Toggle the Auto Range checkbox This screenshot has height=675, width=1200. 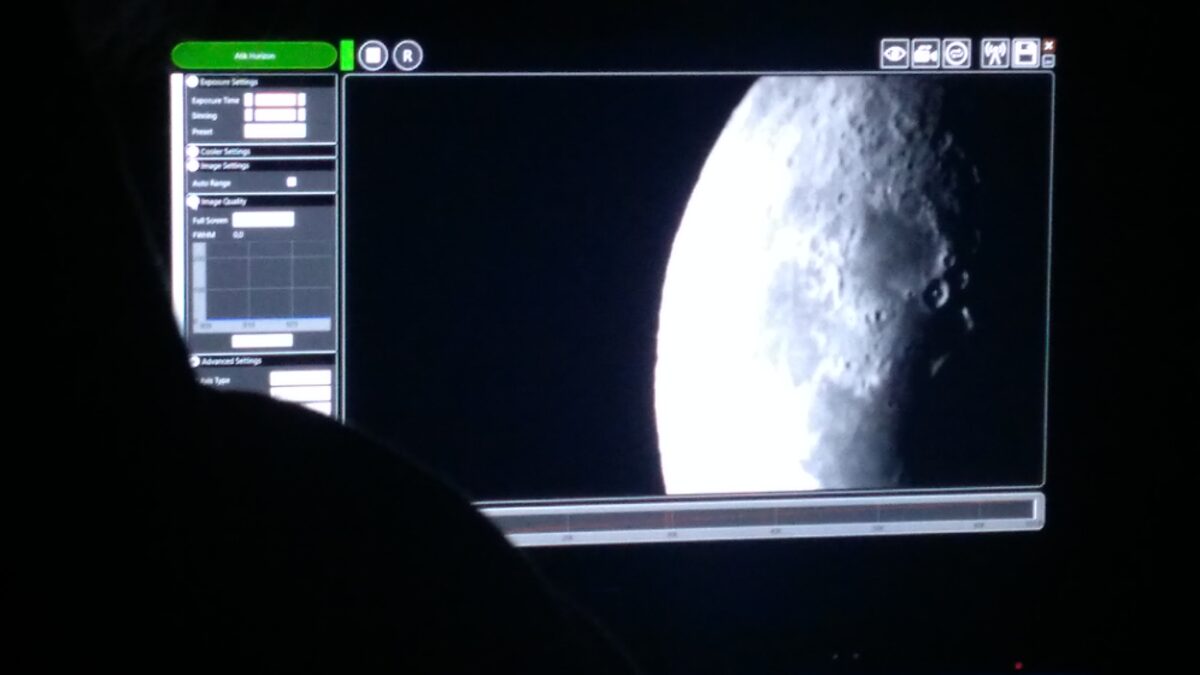click(291, 182)
